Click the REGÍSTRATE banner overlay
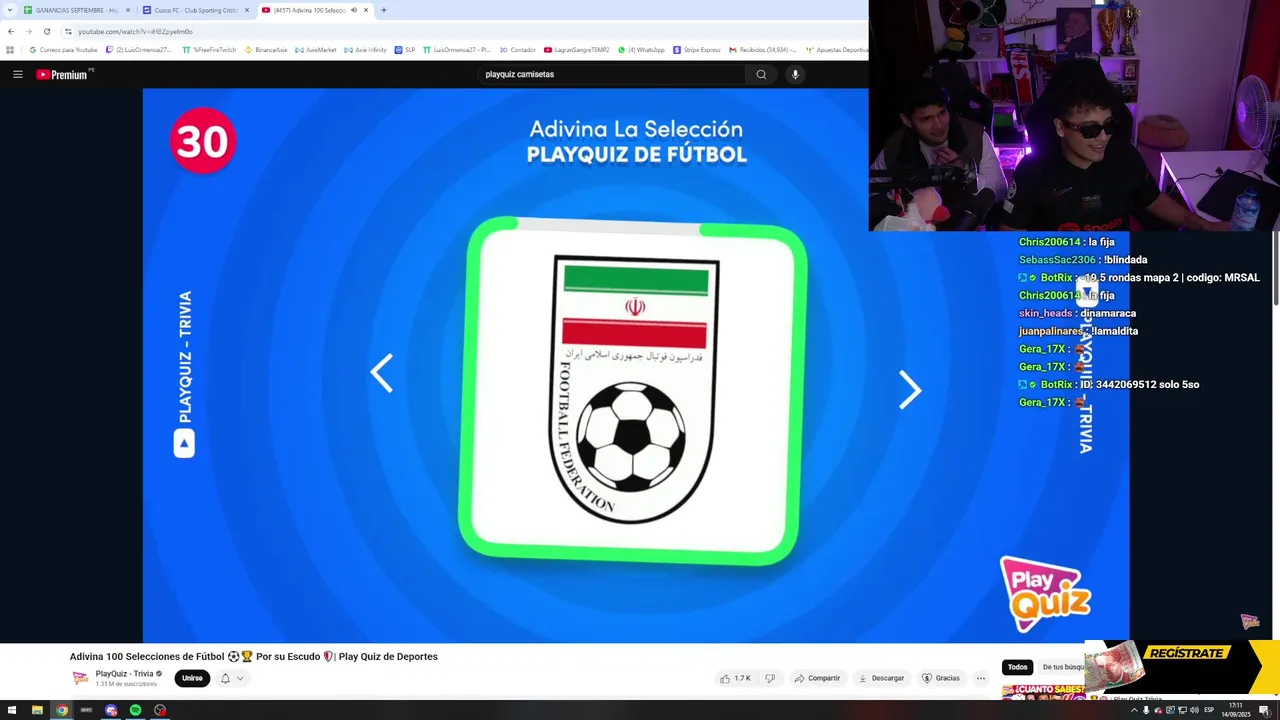Viewport: 1280px width, 720px height. (1182, 667)
